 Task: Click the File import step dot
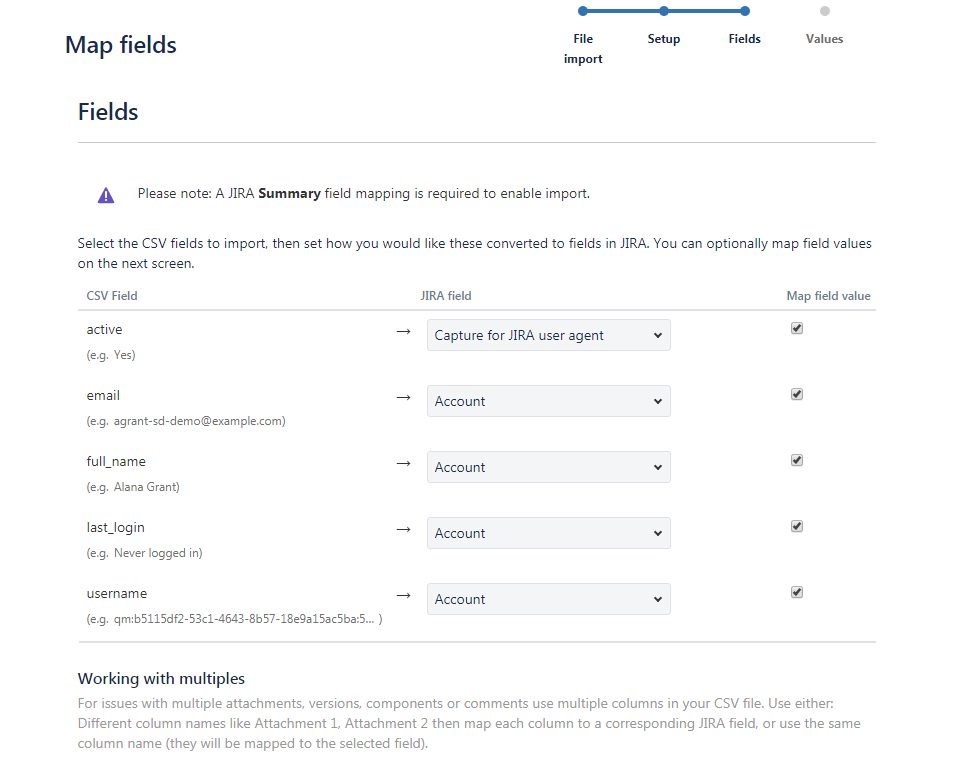point(583,11)
